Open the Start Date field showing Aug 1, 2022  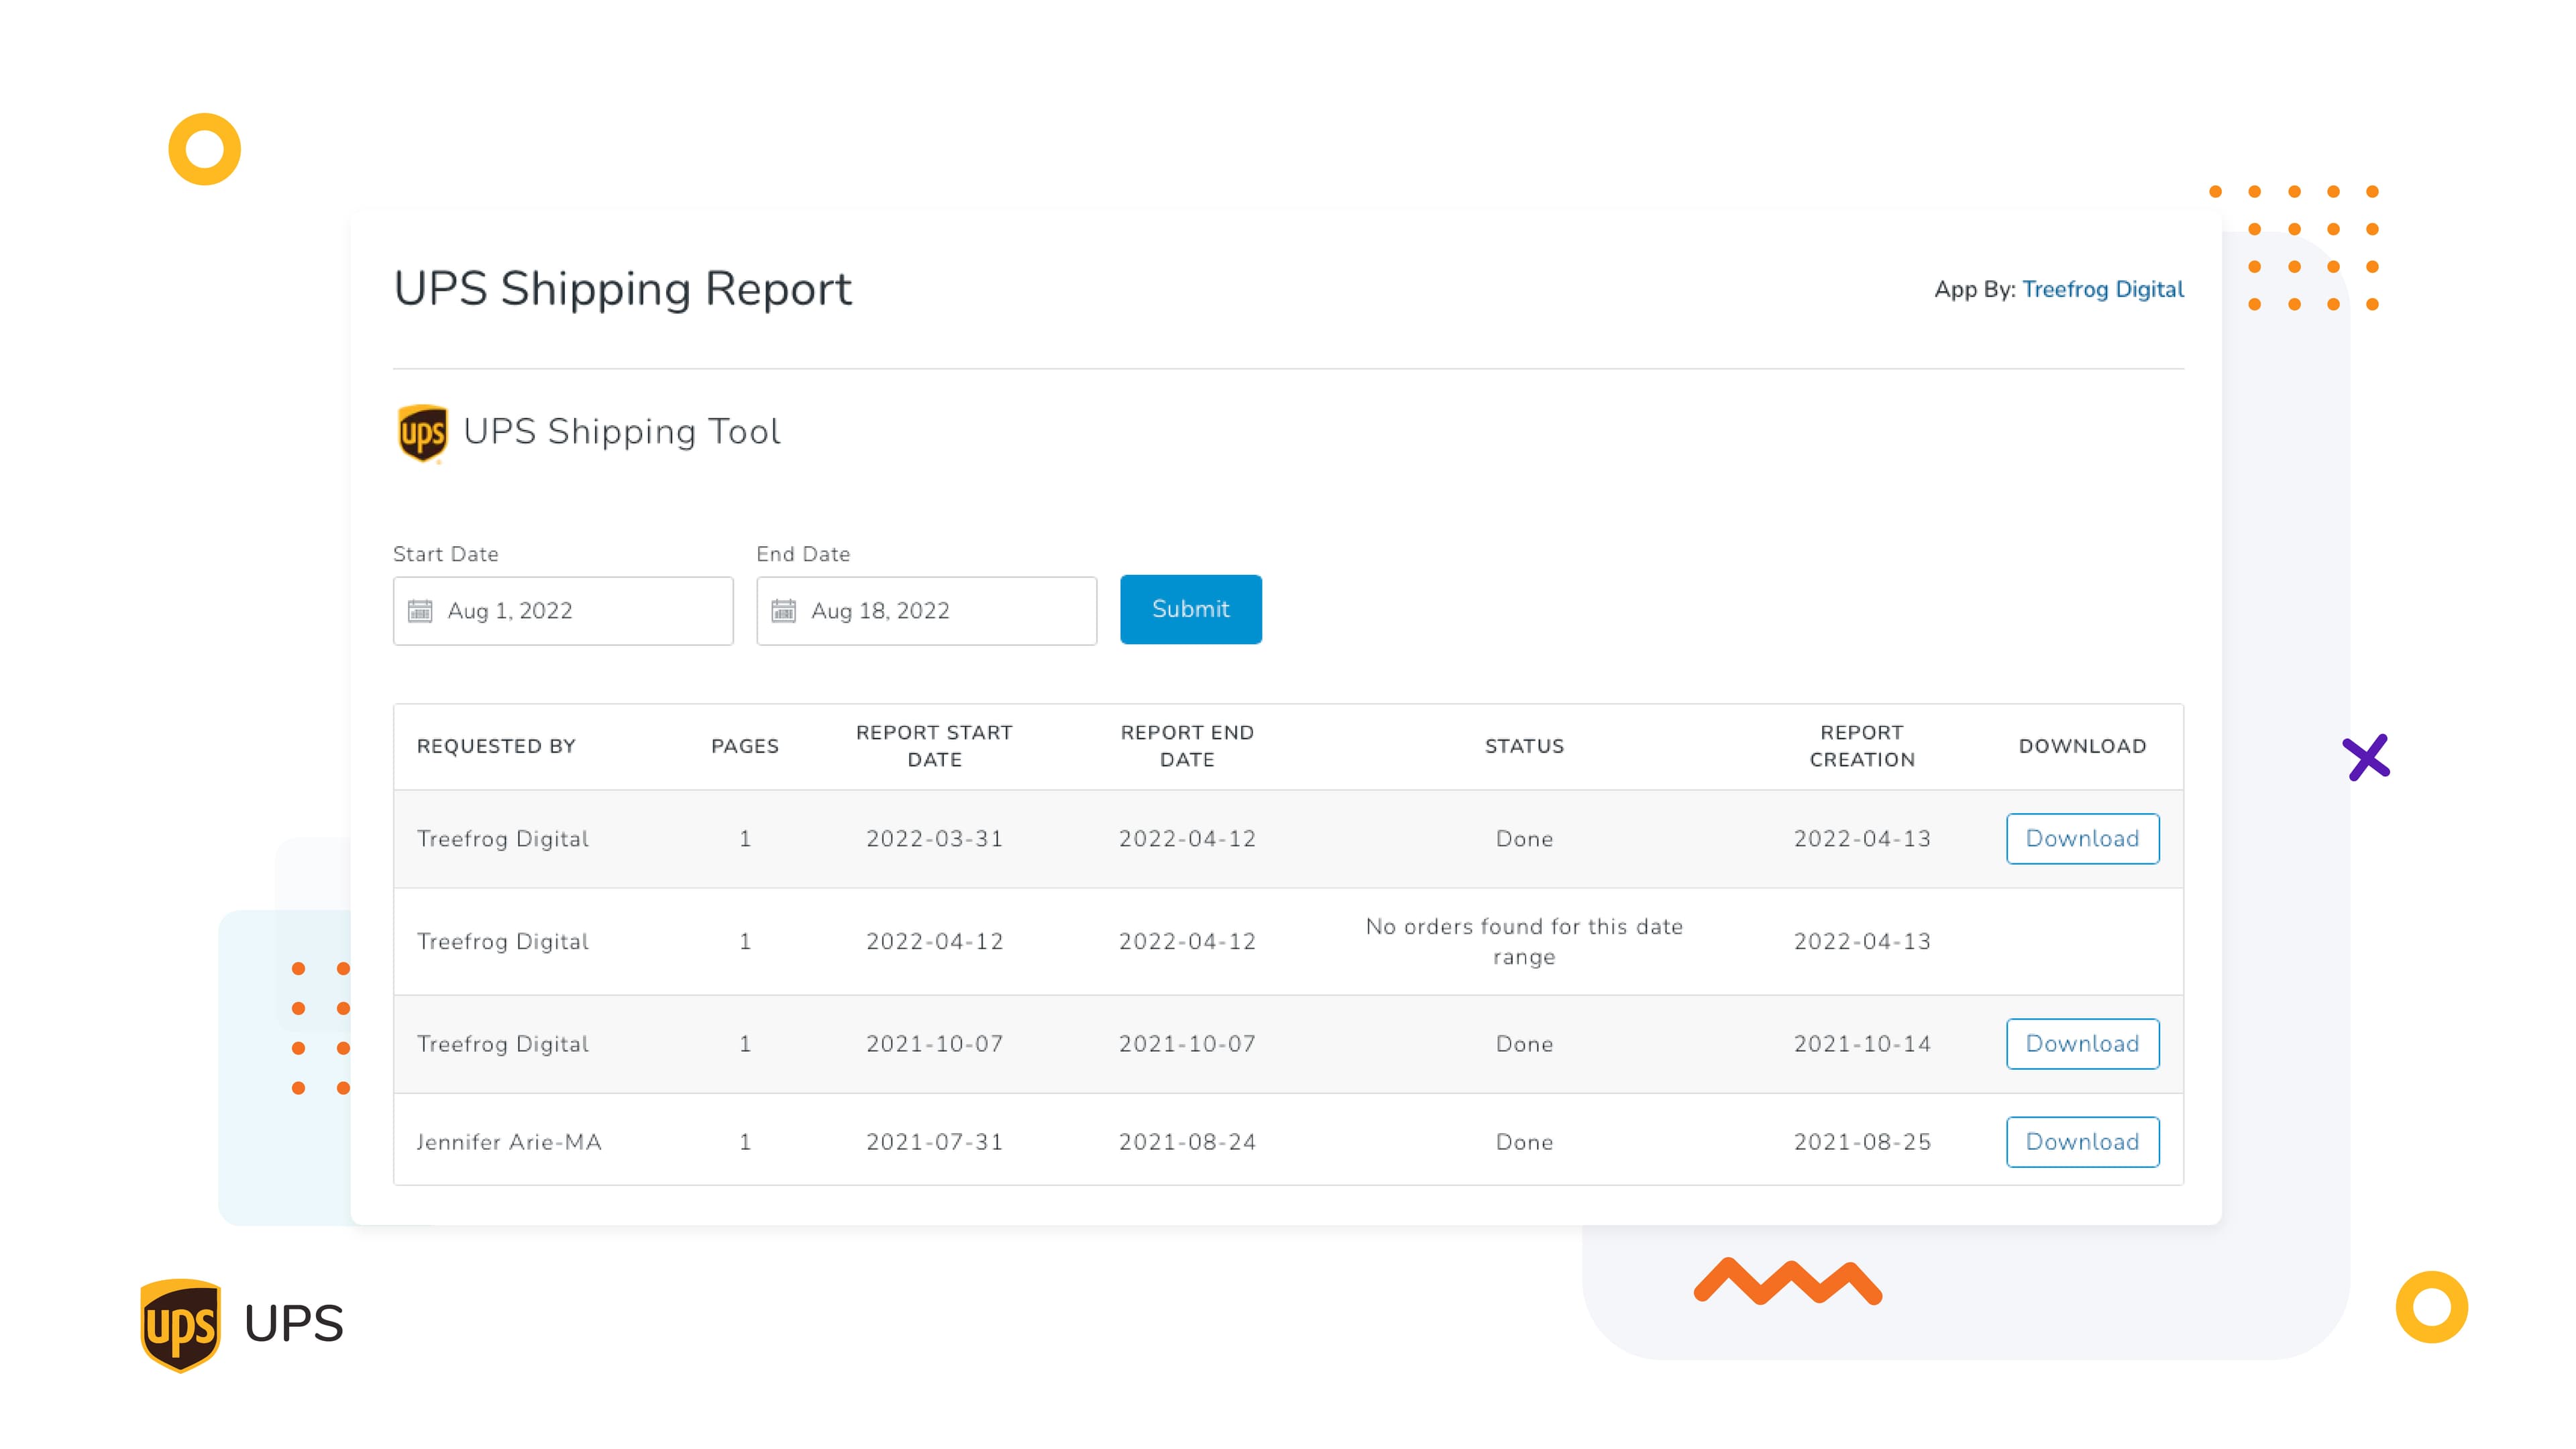563,610
